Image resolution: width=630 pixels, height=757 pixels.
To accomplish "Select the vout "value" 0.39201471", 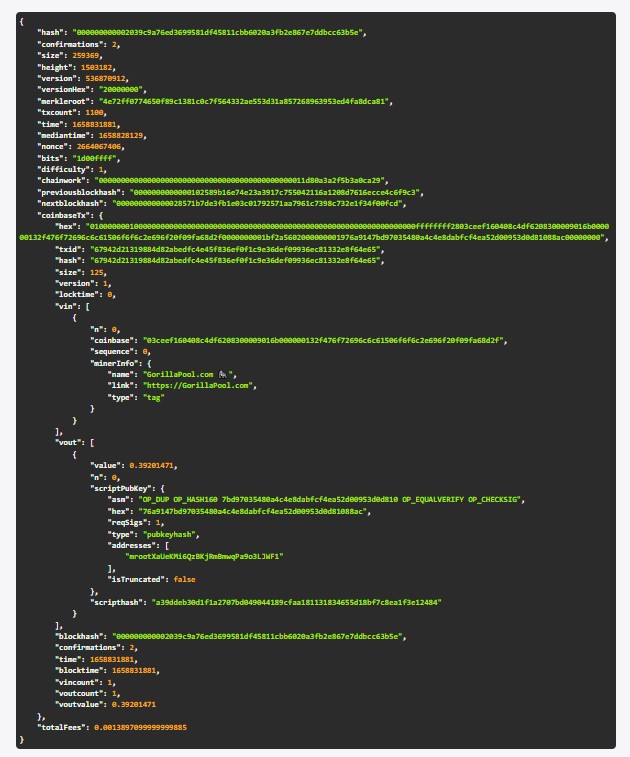I will tap(151, 465).
